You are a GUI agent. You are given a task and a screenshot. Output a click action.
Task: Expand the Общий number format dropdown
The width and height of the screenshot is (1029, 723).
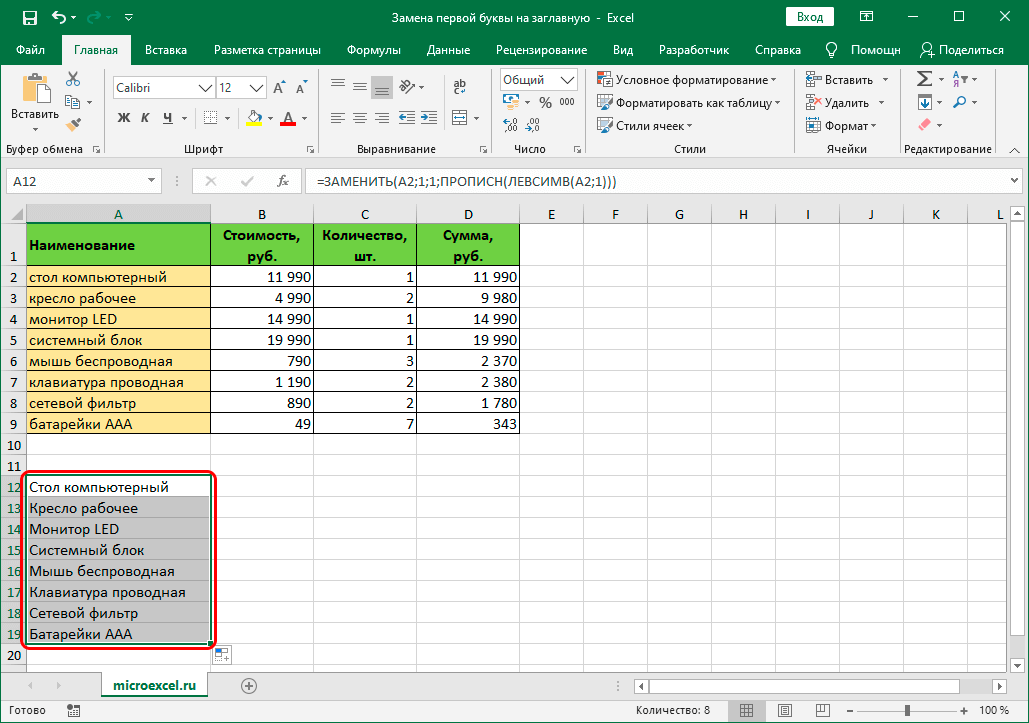click(568, 80)
